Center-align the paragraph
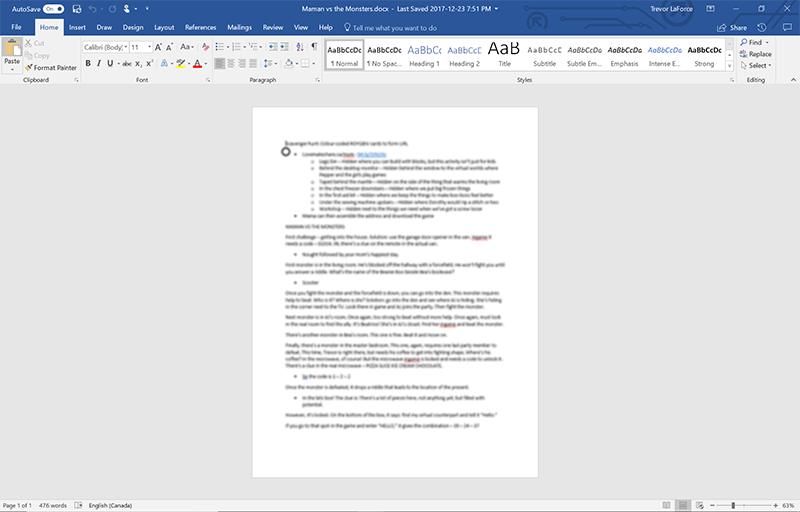Image resolution: width=800 pixels, height=512 pixels. coord(231,64)
